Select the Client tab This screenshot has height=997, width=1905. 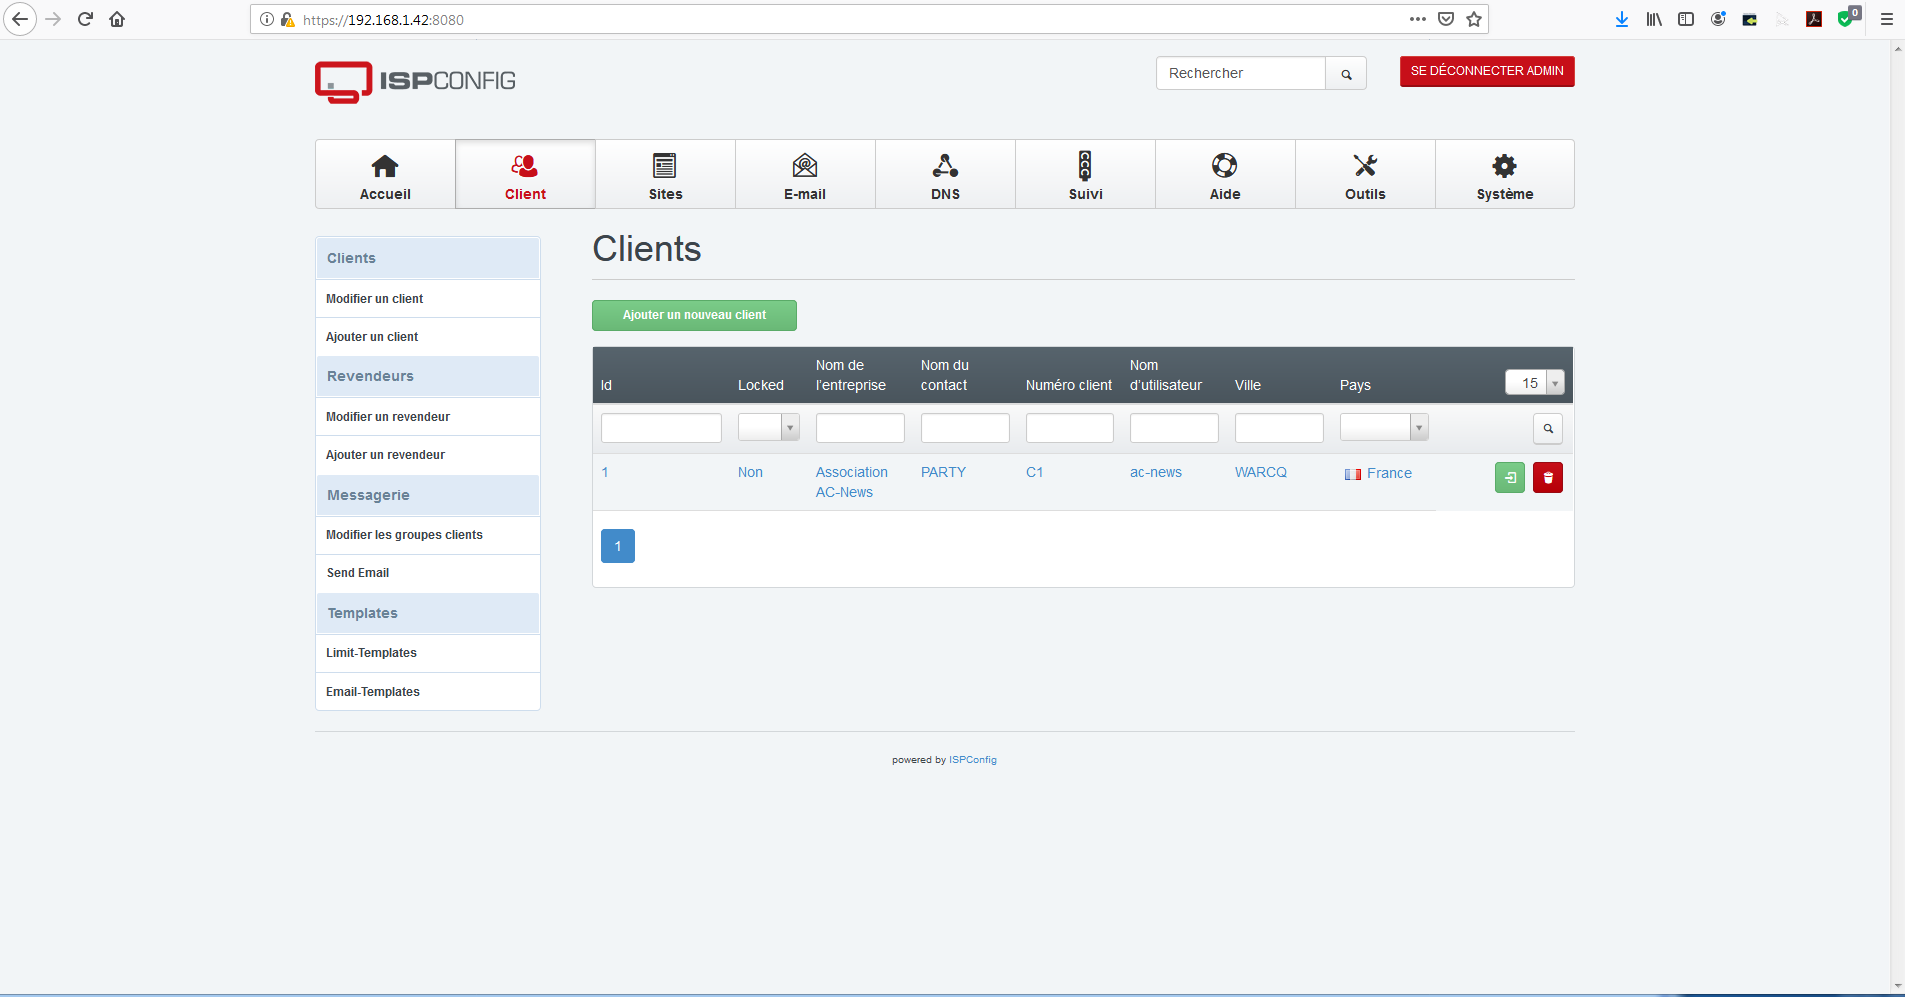[x=525, y=175]
